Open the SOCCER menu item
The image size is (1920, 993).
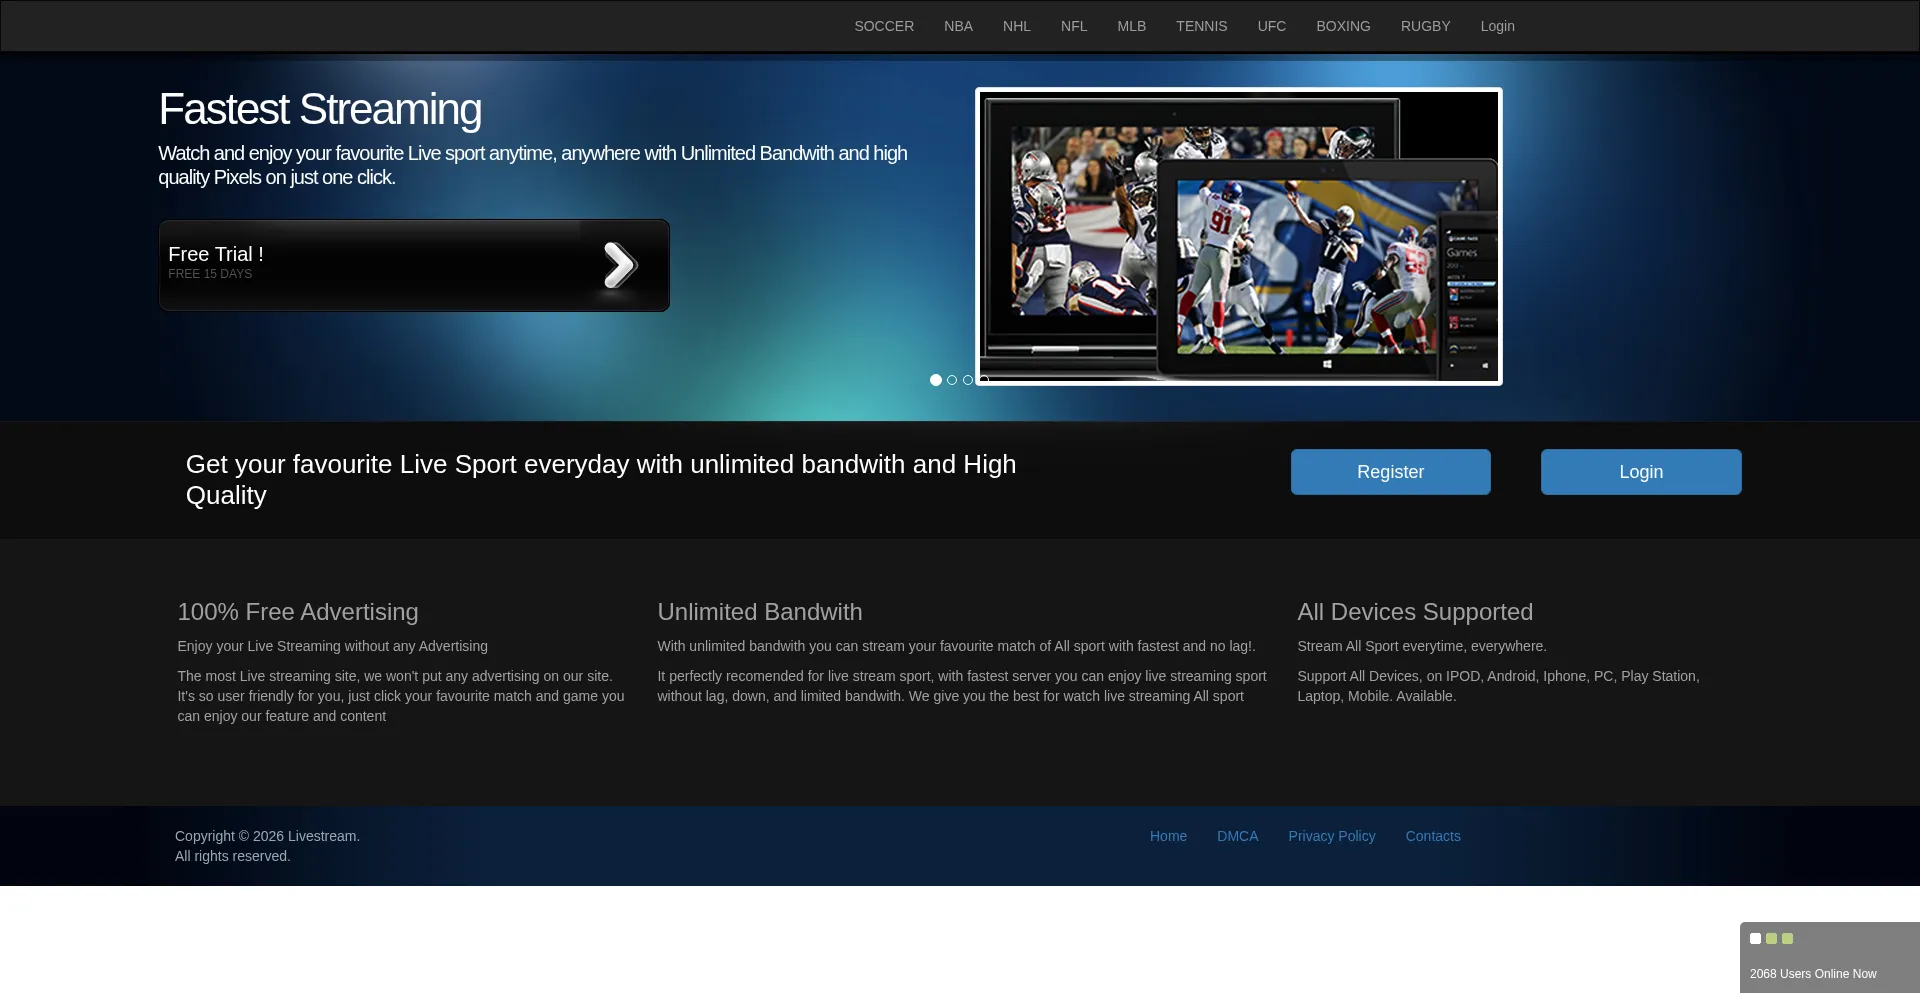click(884, 26)
